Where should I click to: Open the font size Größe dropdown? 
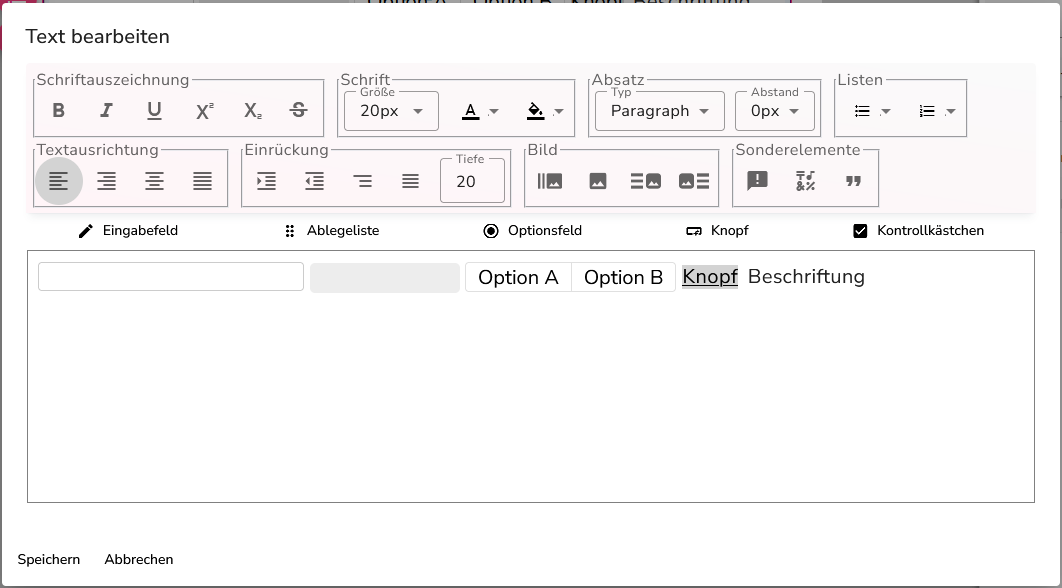pos(391,111)
